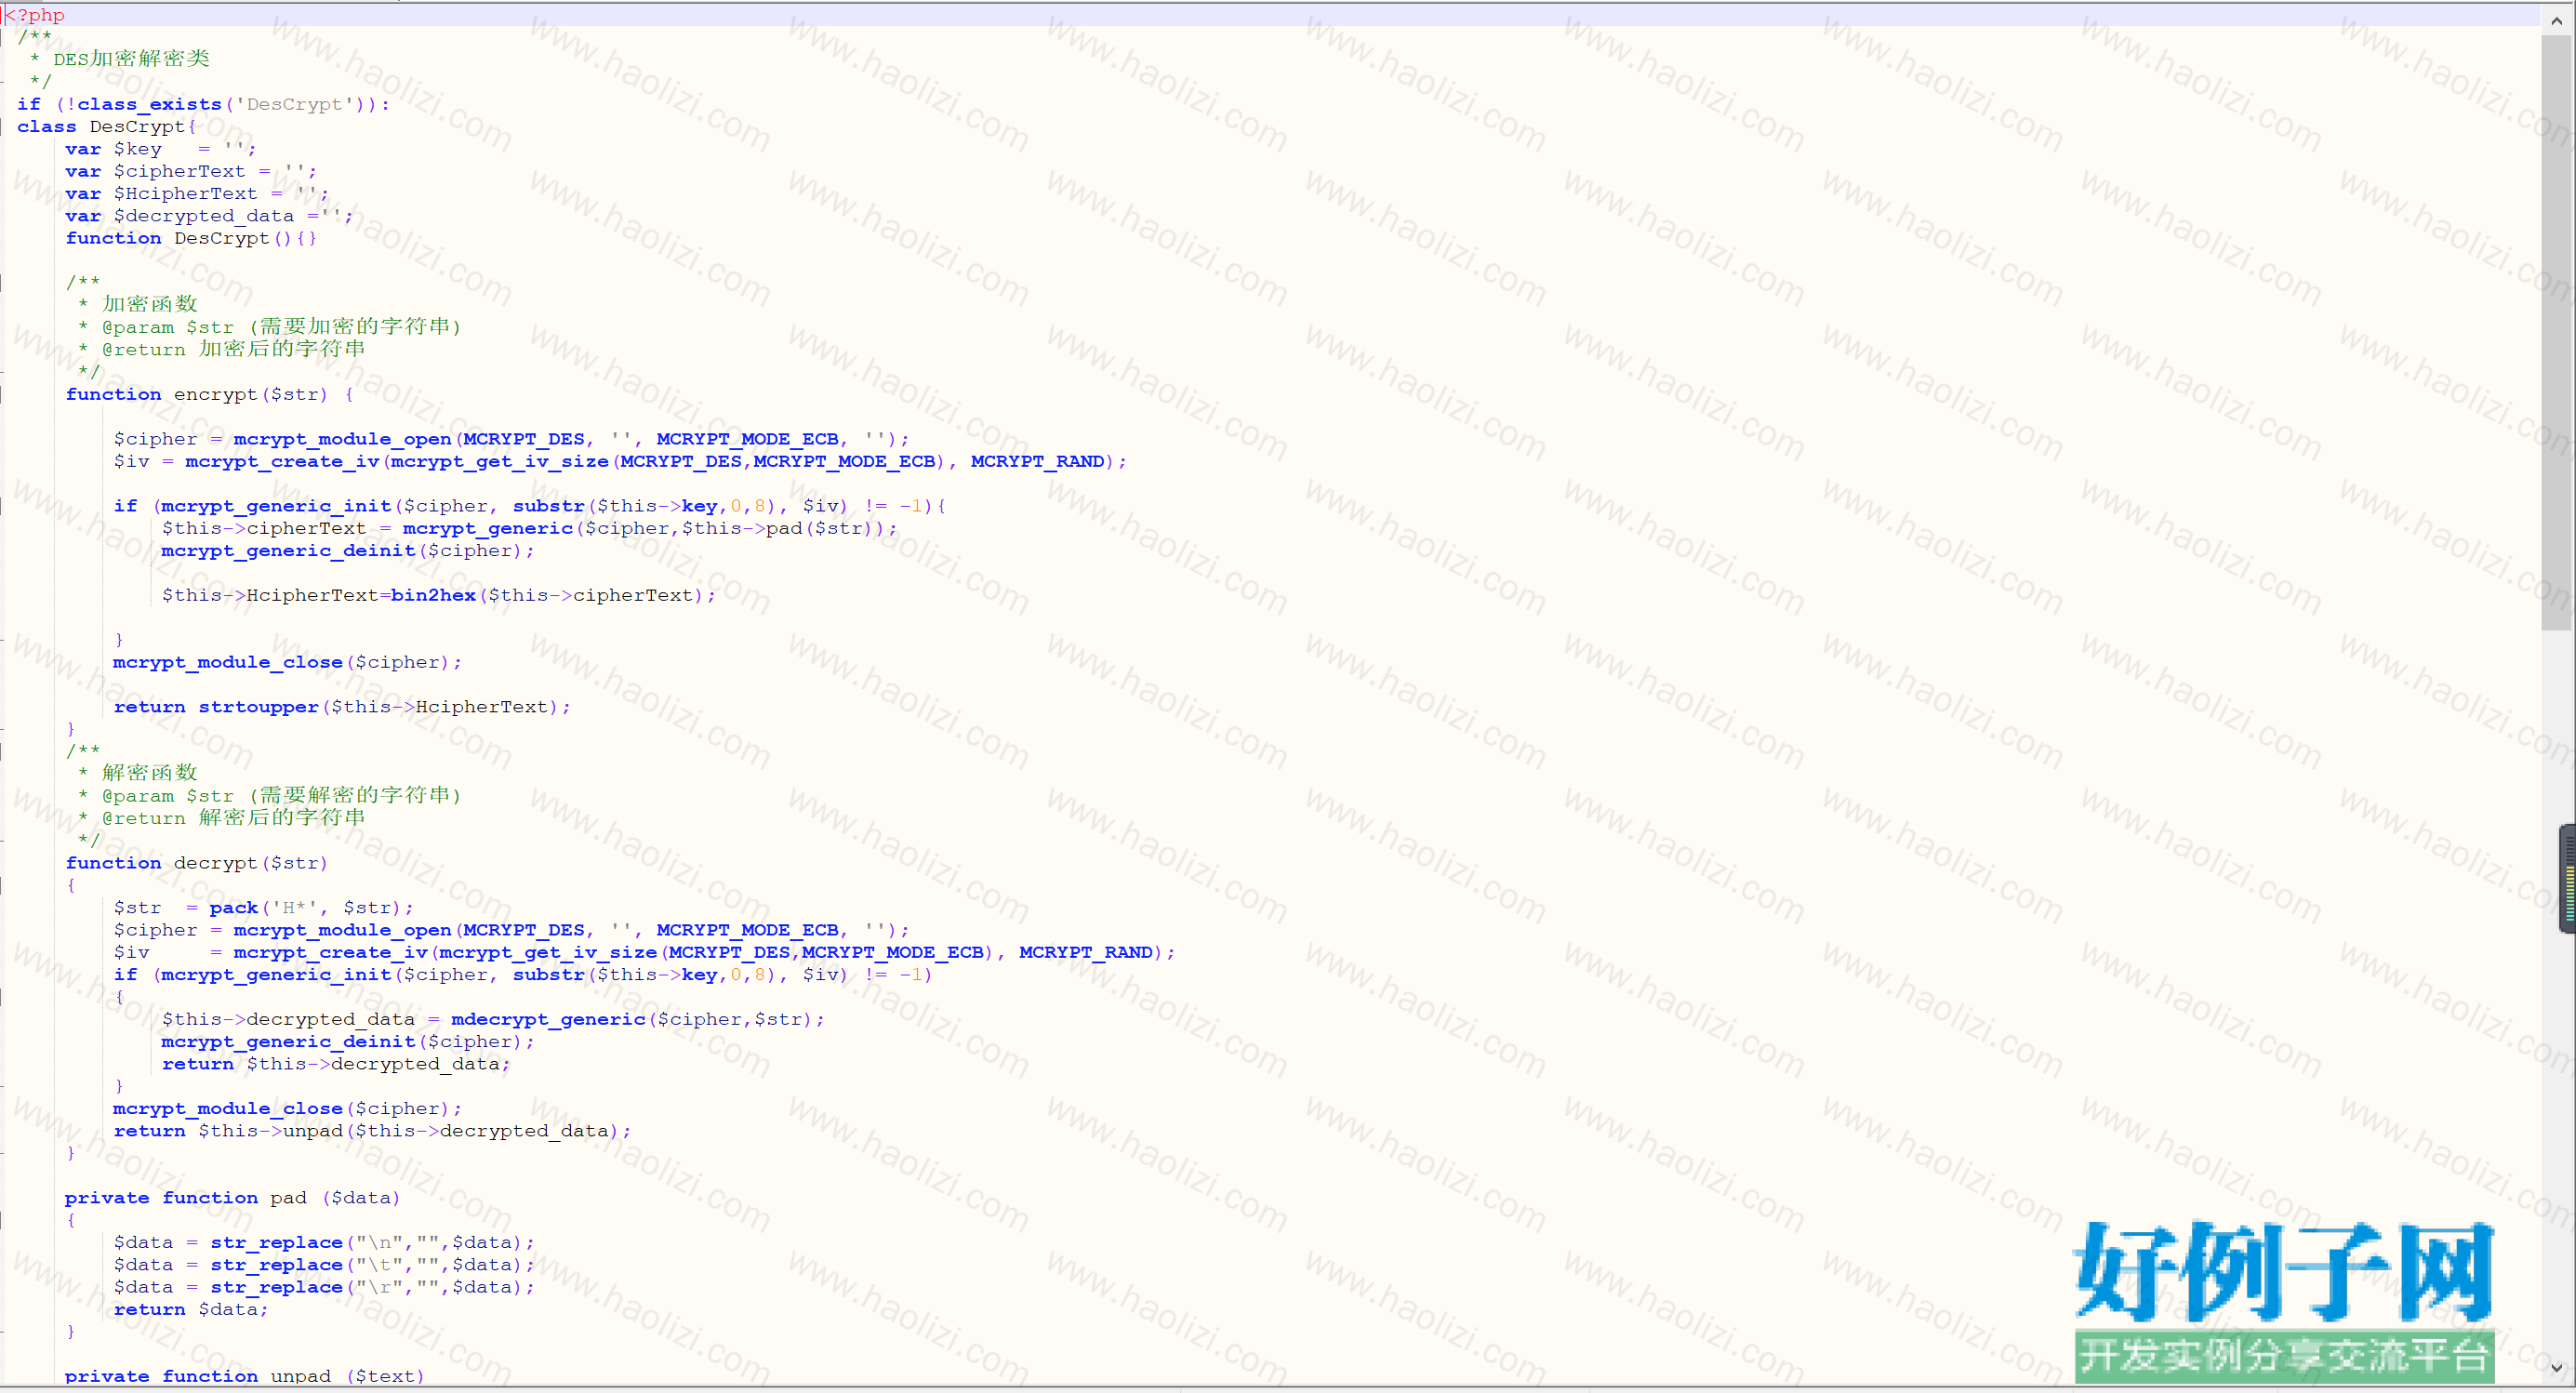Viewport: 2576px width, 1393px height.
Task: Click the str_replace("\r") line
Action: coord(324,1287)
